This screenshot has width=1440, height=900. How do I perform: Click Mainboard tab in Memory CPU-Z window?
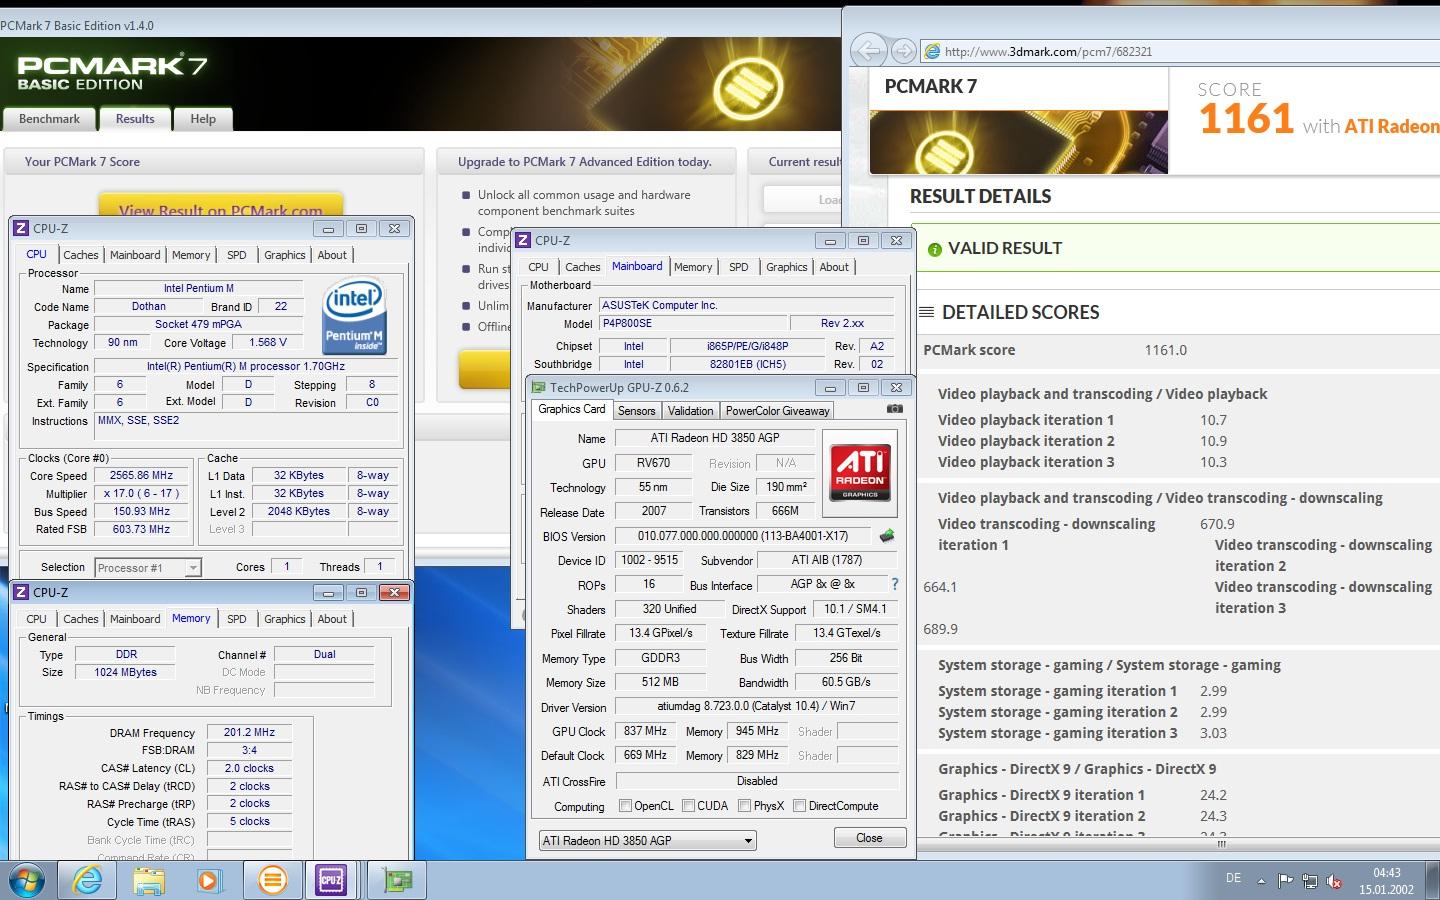click(x=135, y=619)
